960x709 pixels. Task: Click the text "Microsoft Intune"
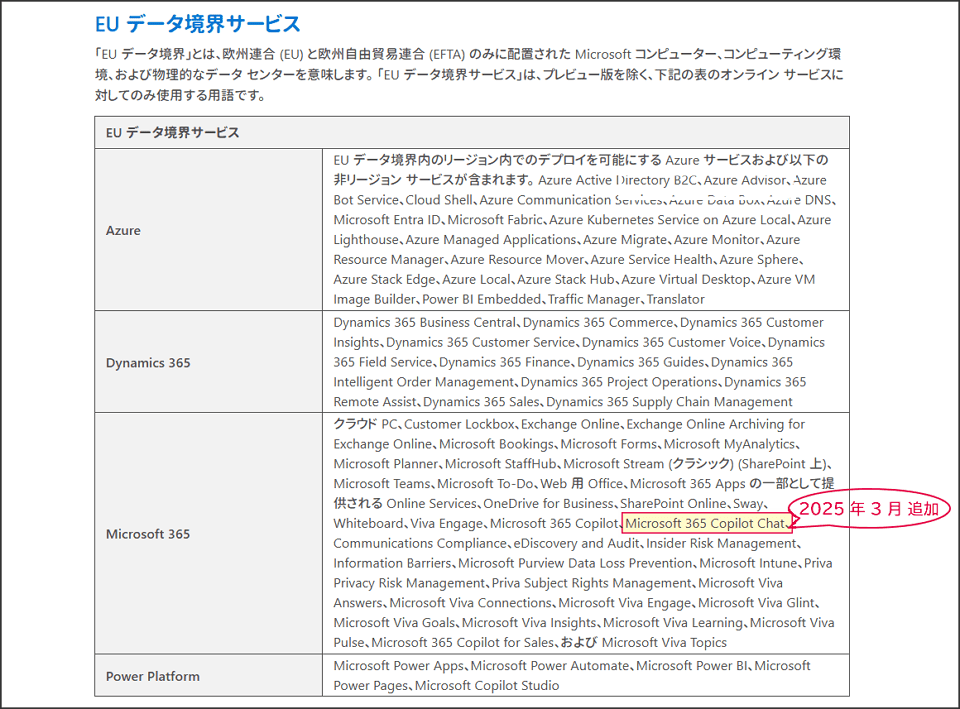(749, 563)
